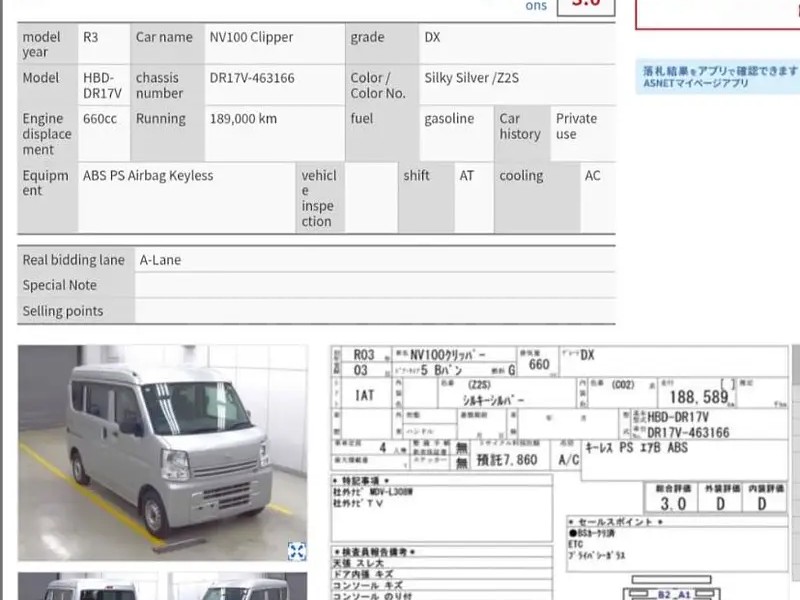Image resolution: width=800 pixels, height=600 pixels.
Task: Click the Japanese auction sheet image
Action: [559, 472]
